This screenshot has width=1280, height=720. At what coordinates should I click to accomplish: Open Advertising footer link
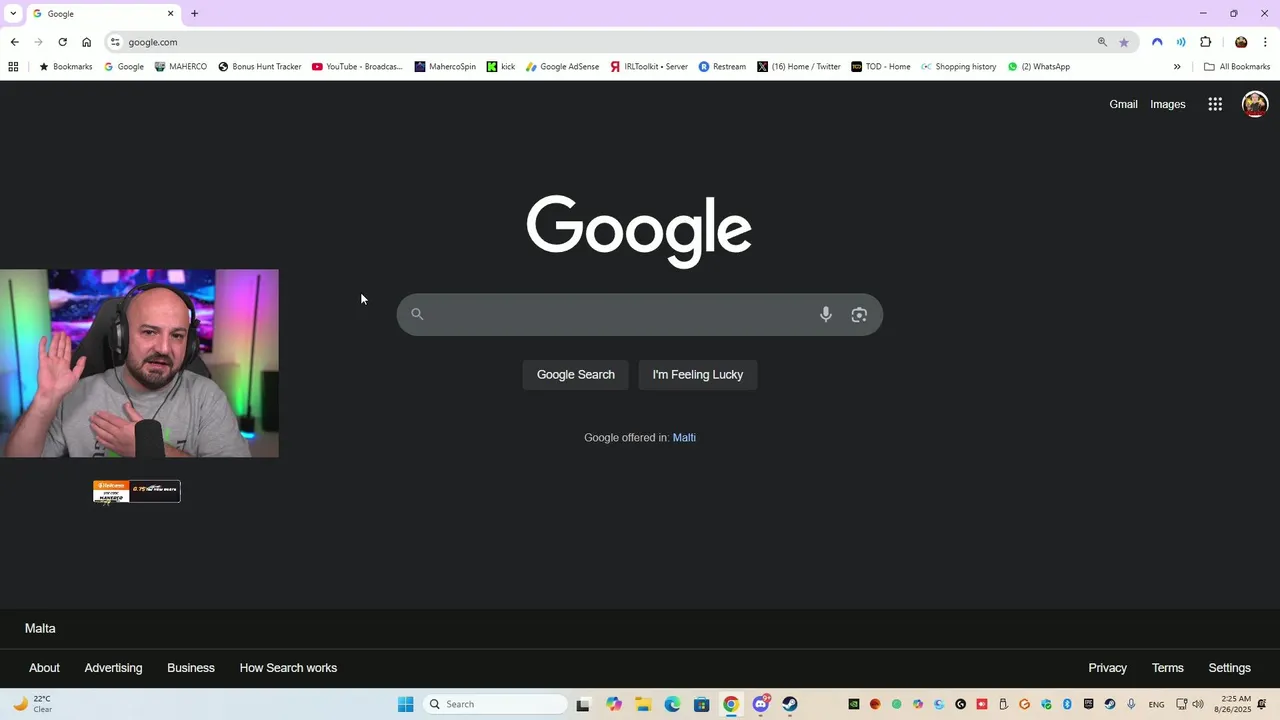click(x=113, y=668)
